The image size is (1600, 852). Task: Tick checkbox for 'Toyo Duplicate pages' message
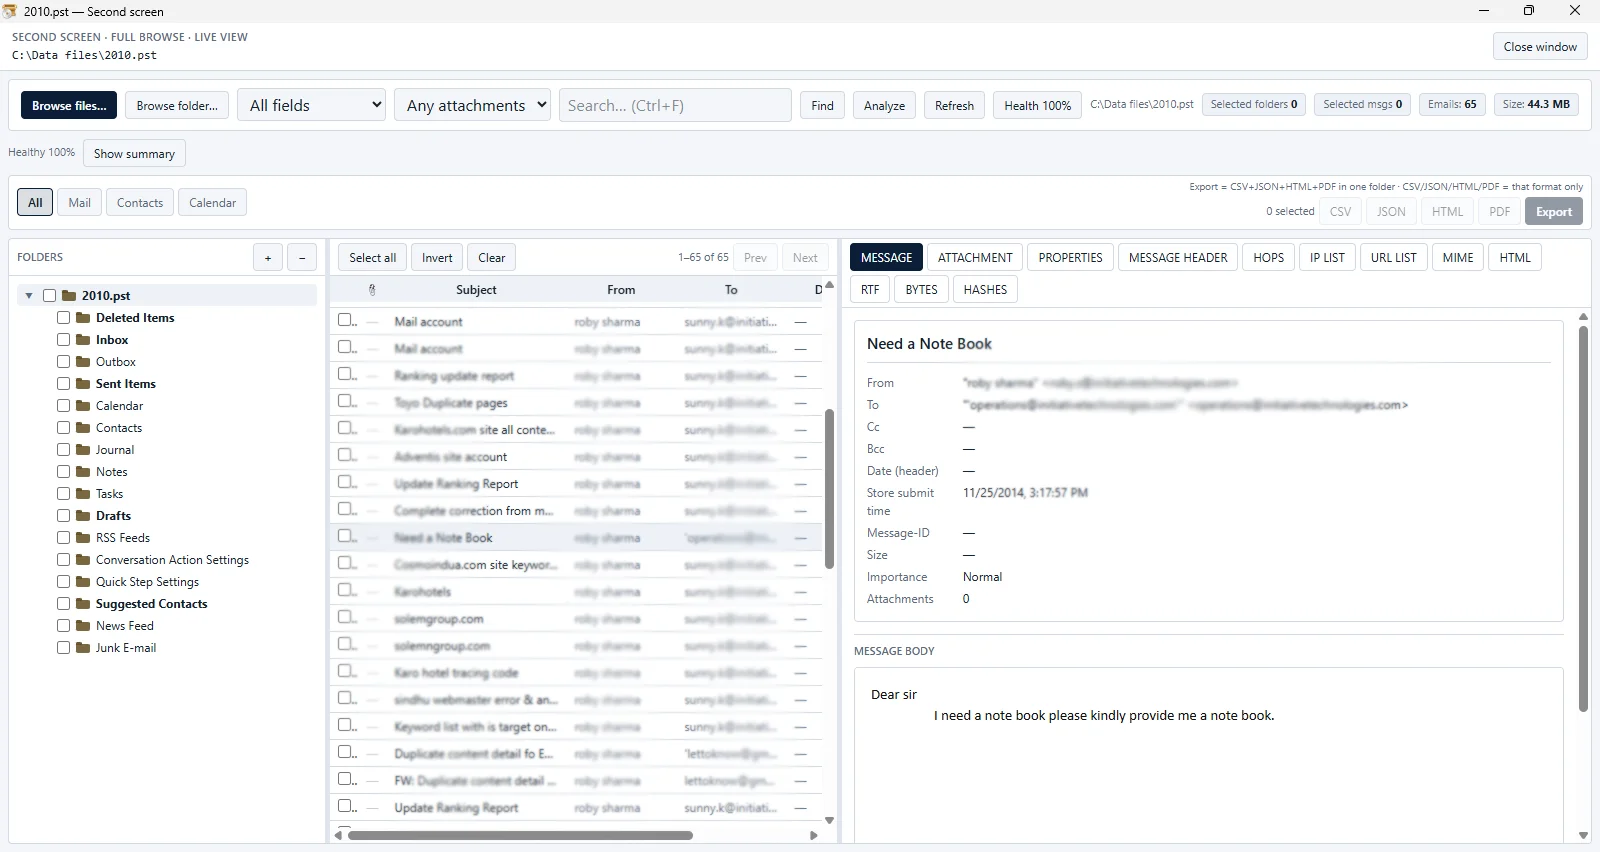[345, 402]
